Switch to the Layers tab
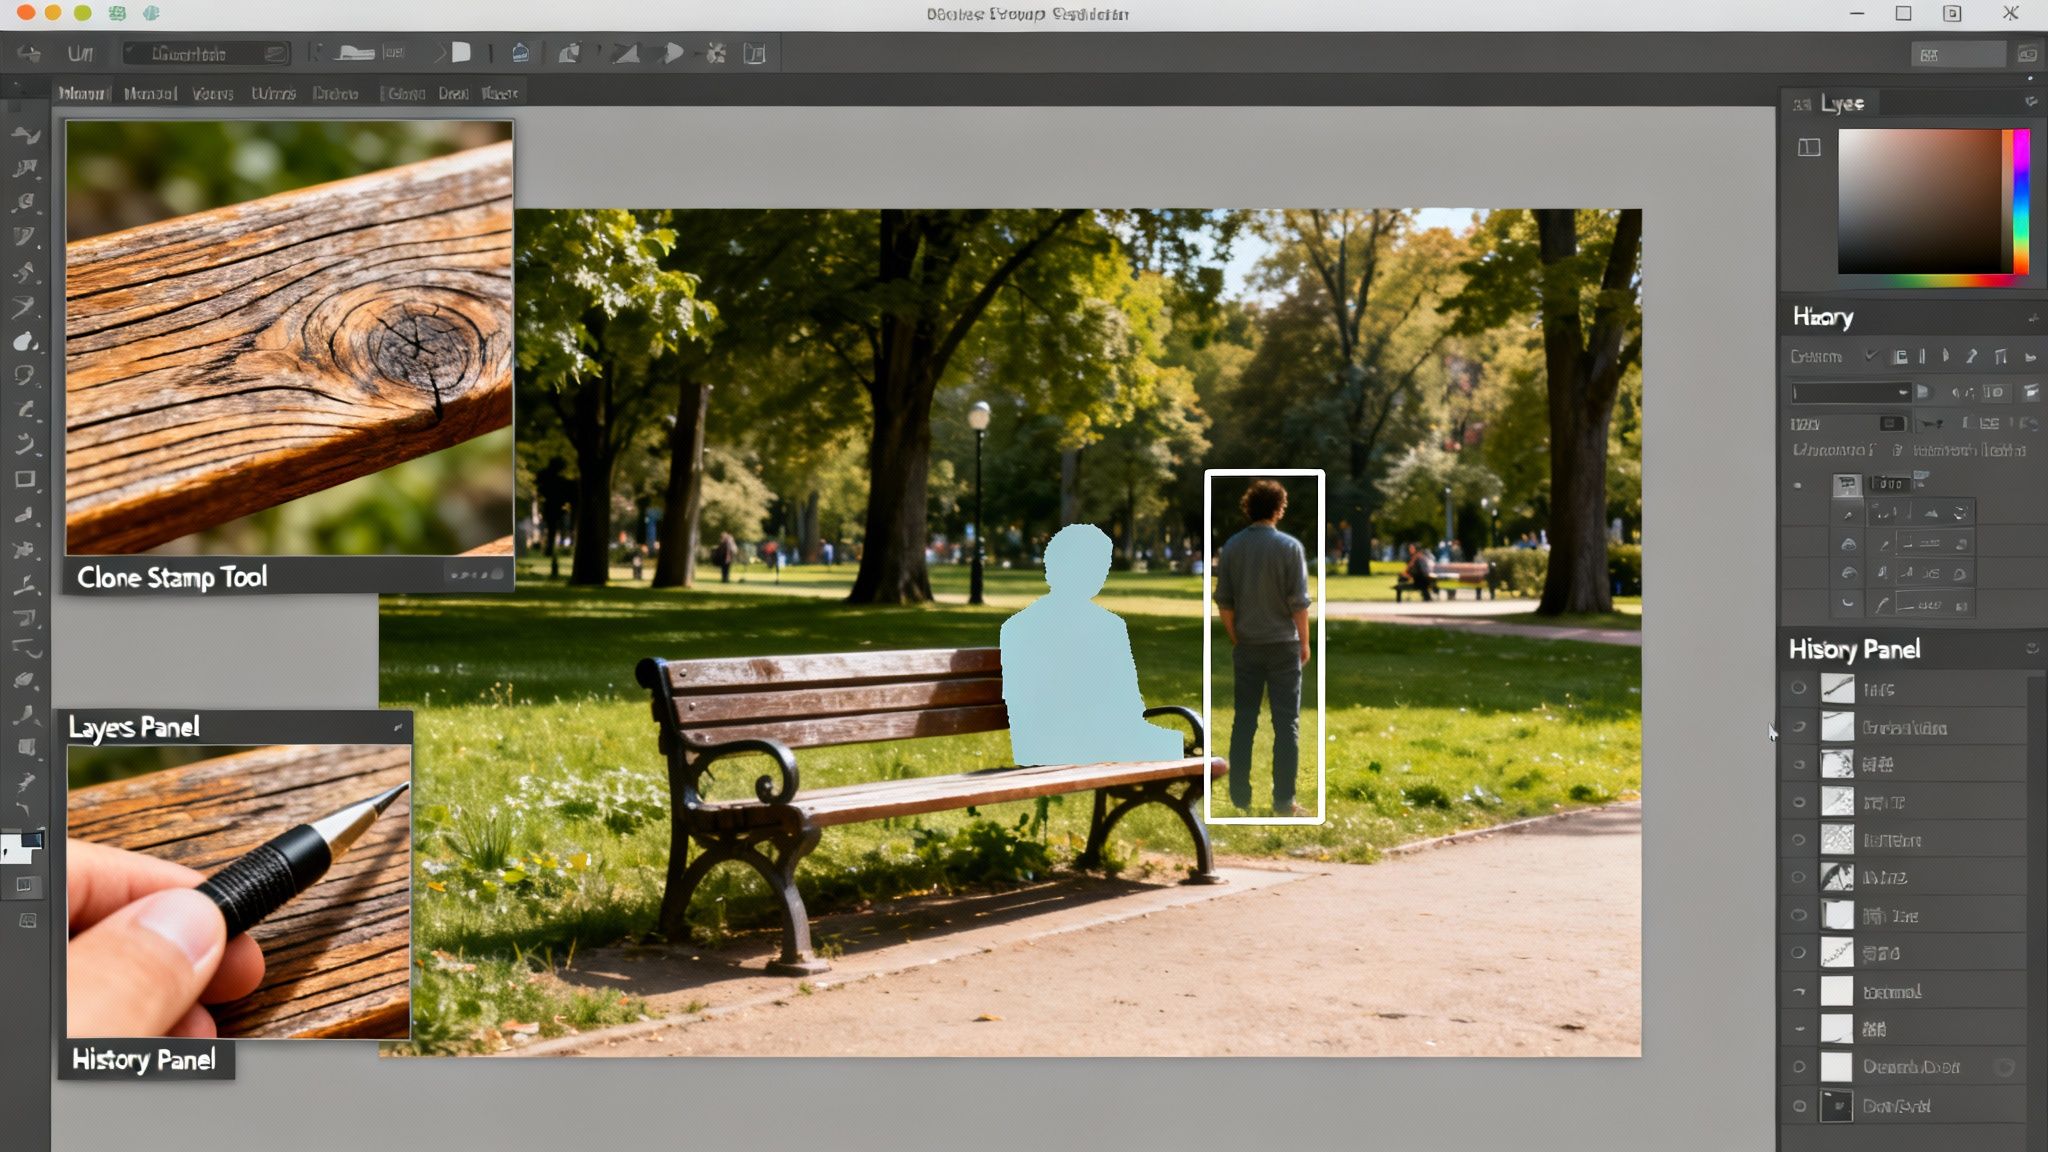The width and height of the screenshot is (2048, 1152). pyautogui.click(x=1845, y=103)
